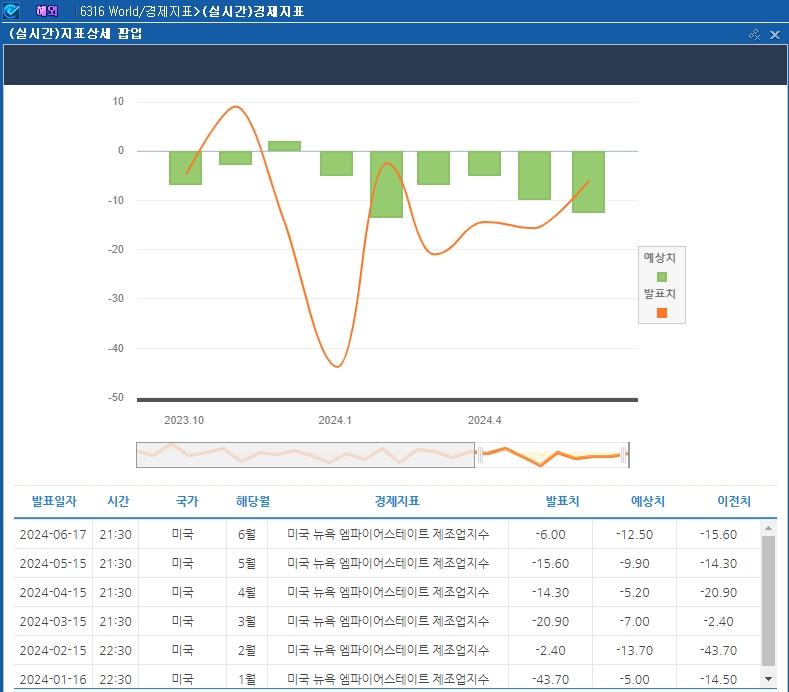Click the -7.00 예상치 value
789x692 pixels.
[x=635, y=622]
